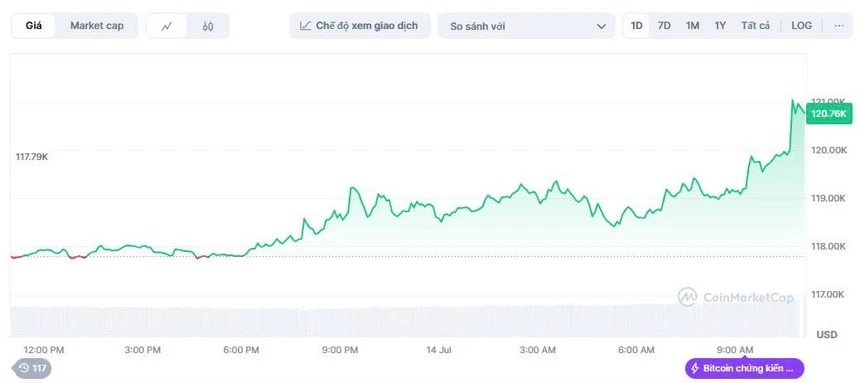Select the Market cap tab

[97, 25]
